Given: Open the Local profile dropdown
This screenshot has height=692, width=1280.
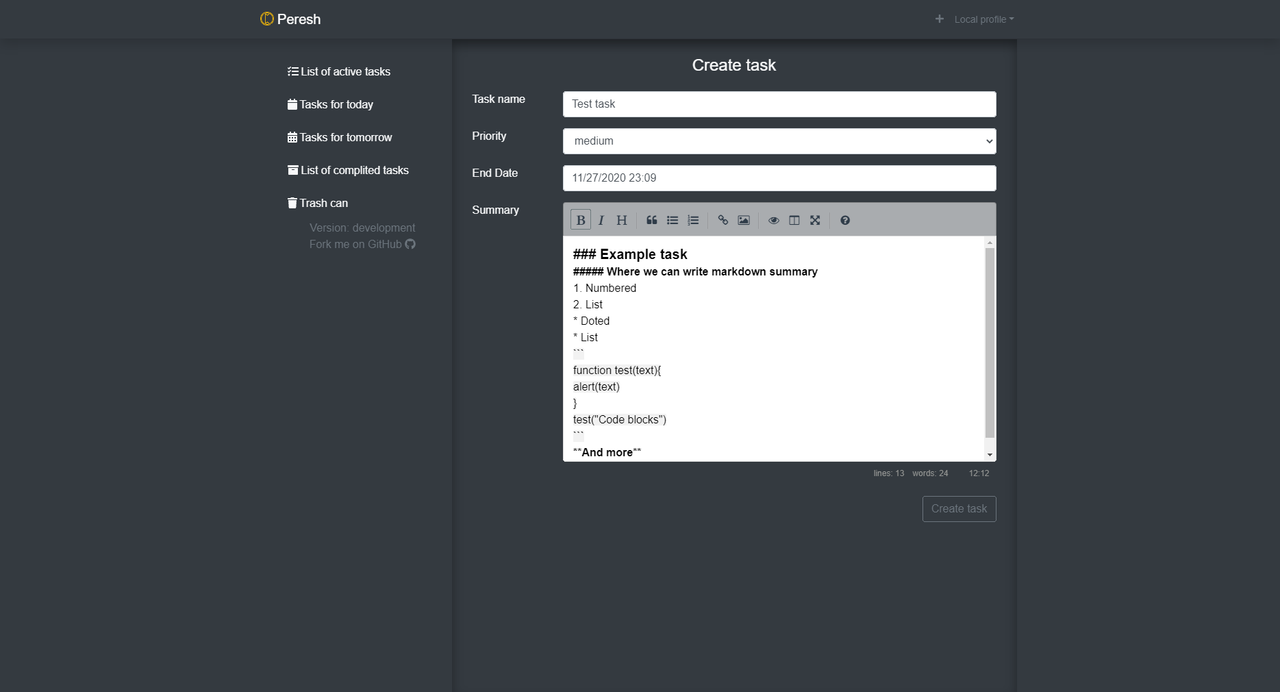Looking at the screenshot, I should [984, 19].
